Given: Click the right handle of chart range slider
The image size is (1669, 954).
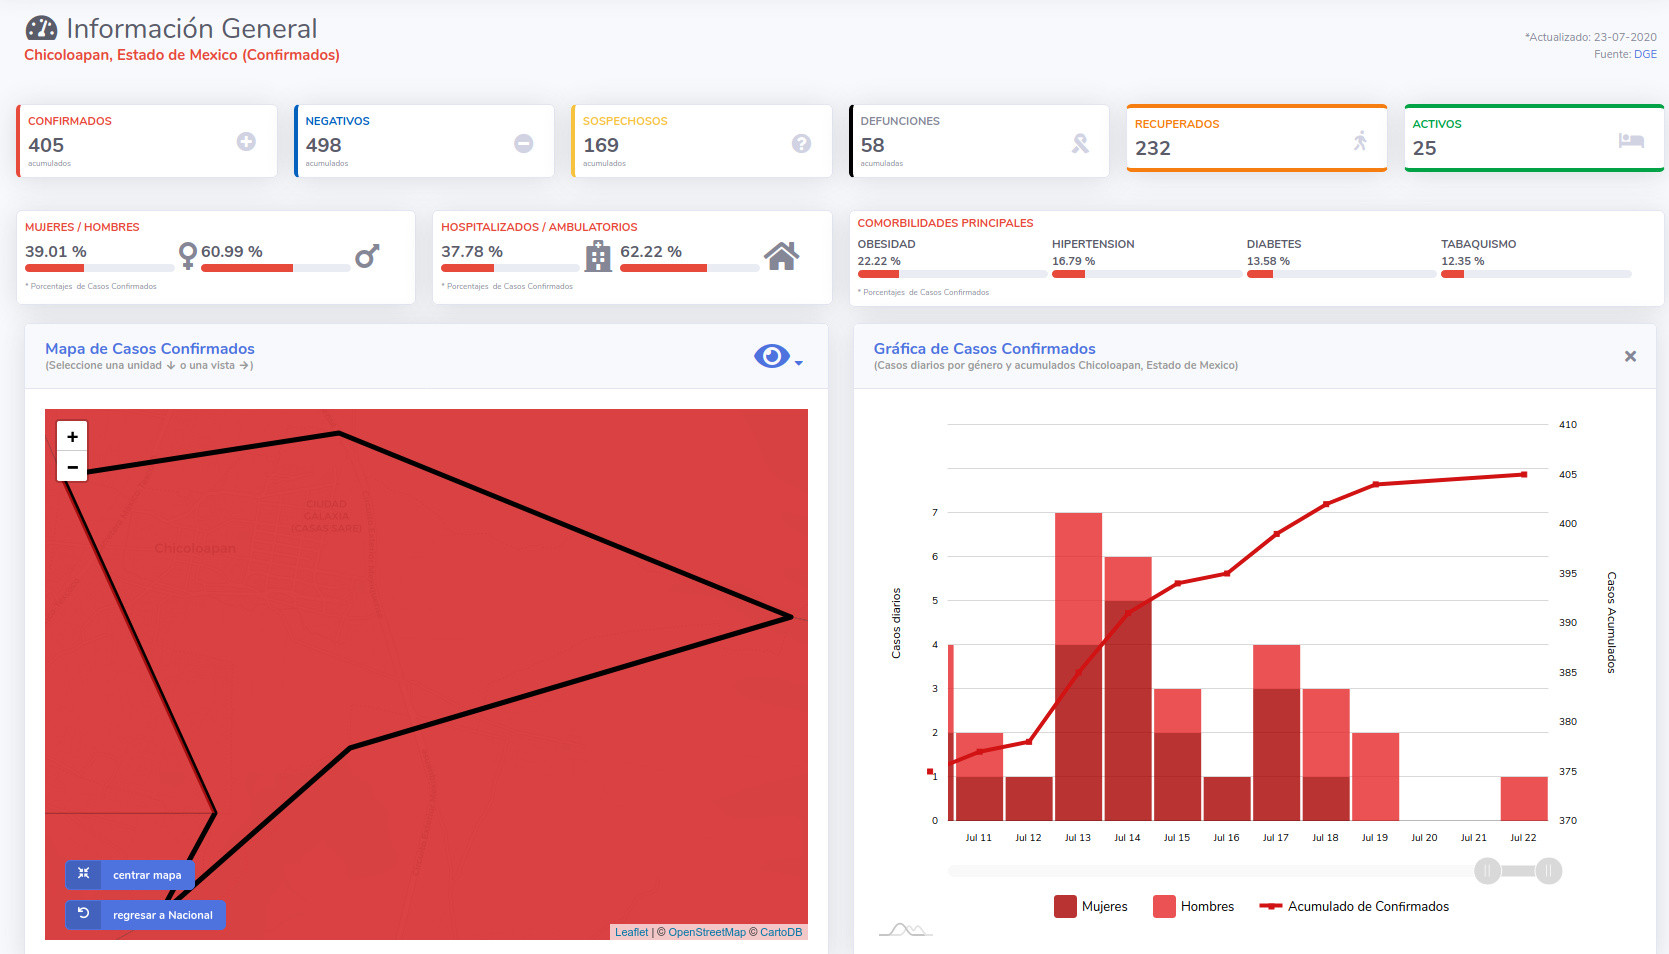Looking at the screenshot, I should point(1548,871).
